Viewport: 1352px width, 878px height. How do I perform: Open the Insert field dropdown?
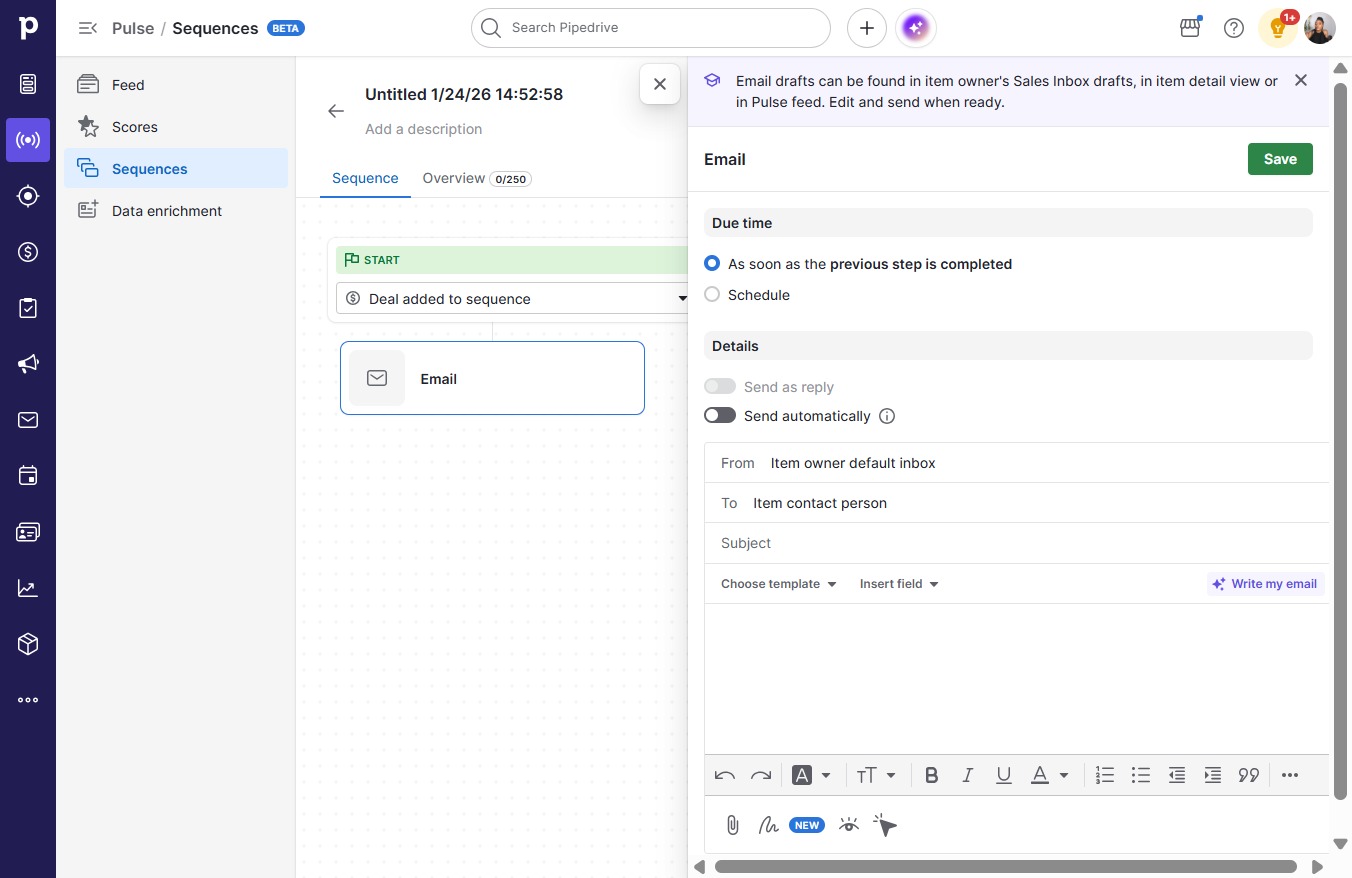[899, 584]
